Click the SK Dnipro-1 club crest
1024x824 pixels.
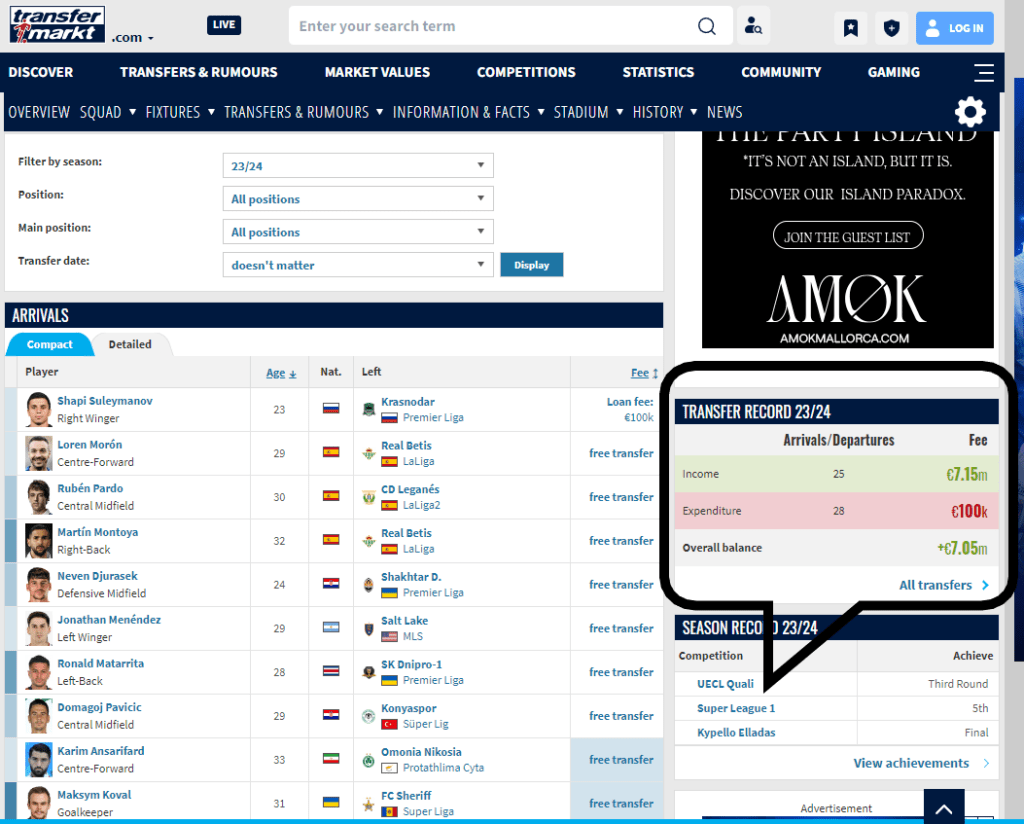pyautogui.click(x=369, y=673)
